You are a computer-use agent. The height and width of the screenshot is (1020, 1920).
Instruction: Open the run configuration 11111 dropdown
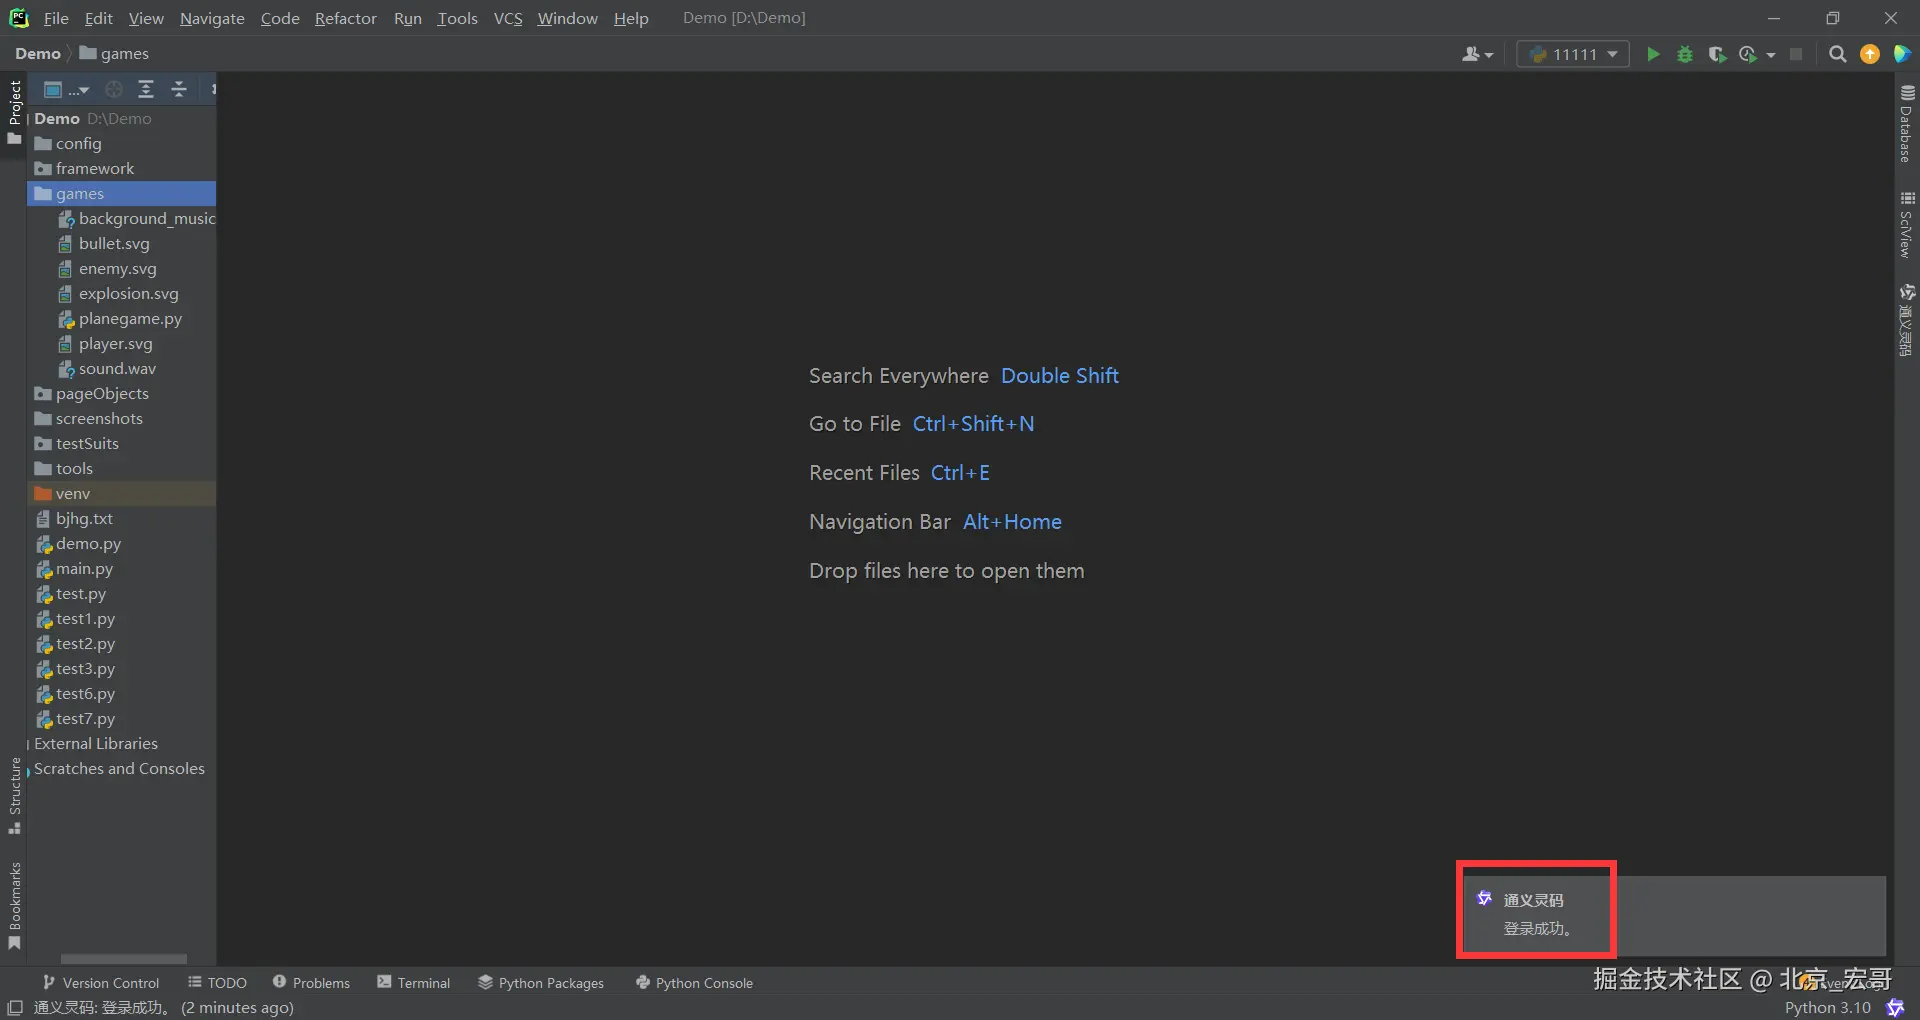1573,54
